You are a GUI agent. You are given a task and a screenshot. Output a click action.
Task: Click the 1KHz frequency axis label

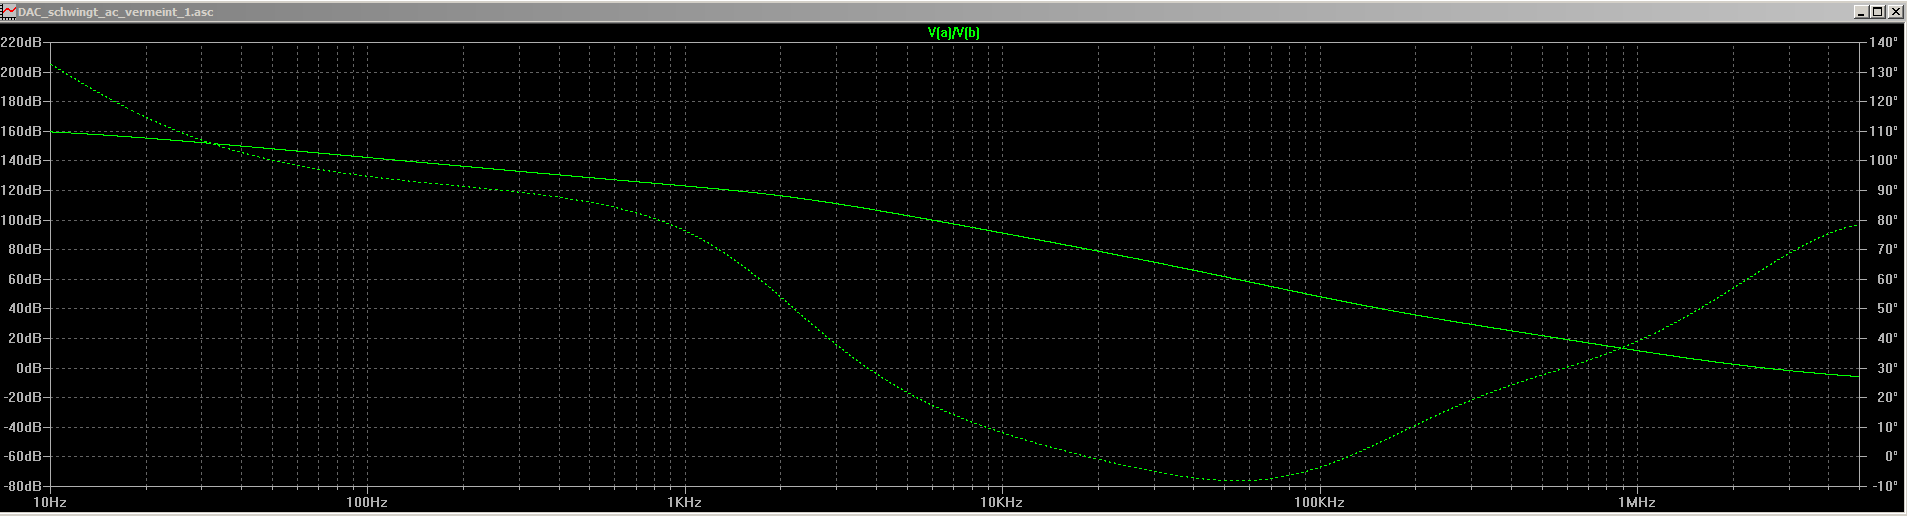684,503
